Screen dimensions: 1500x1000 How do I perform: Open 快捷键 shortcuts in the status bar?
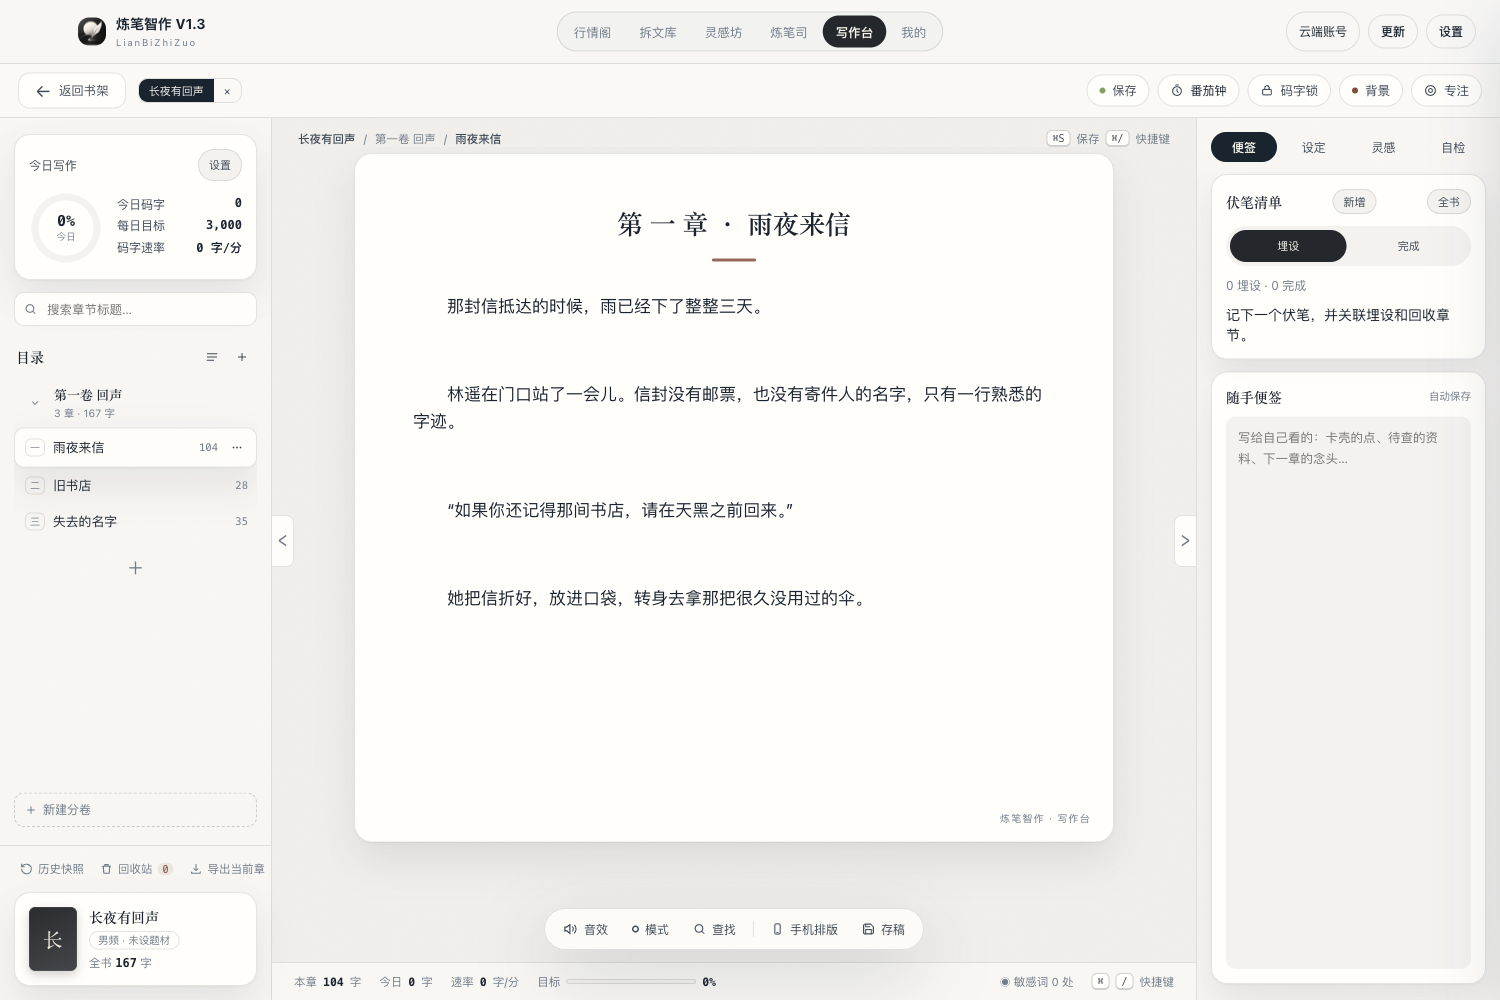pos(1133,982)
